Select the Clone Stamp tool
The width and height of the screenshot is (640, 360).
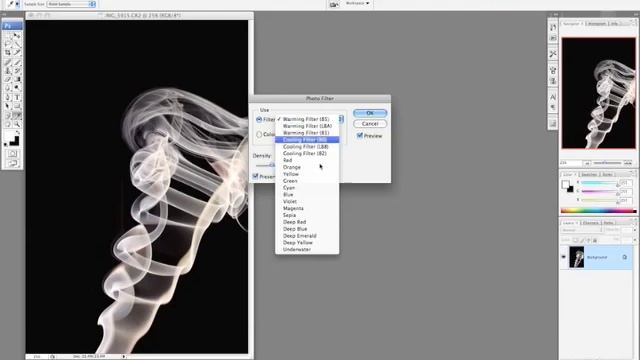pos(8,71)
